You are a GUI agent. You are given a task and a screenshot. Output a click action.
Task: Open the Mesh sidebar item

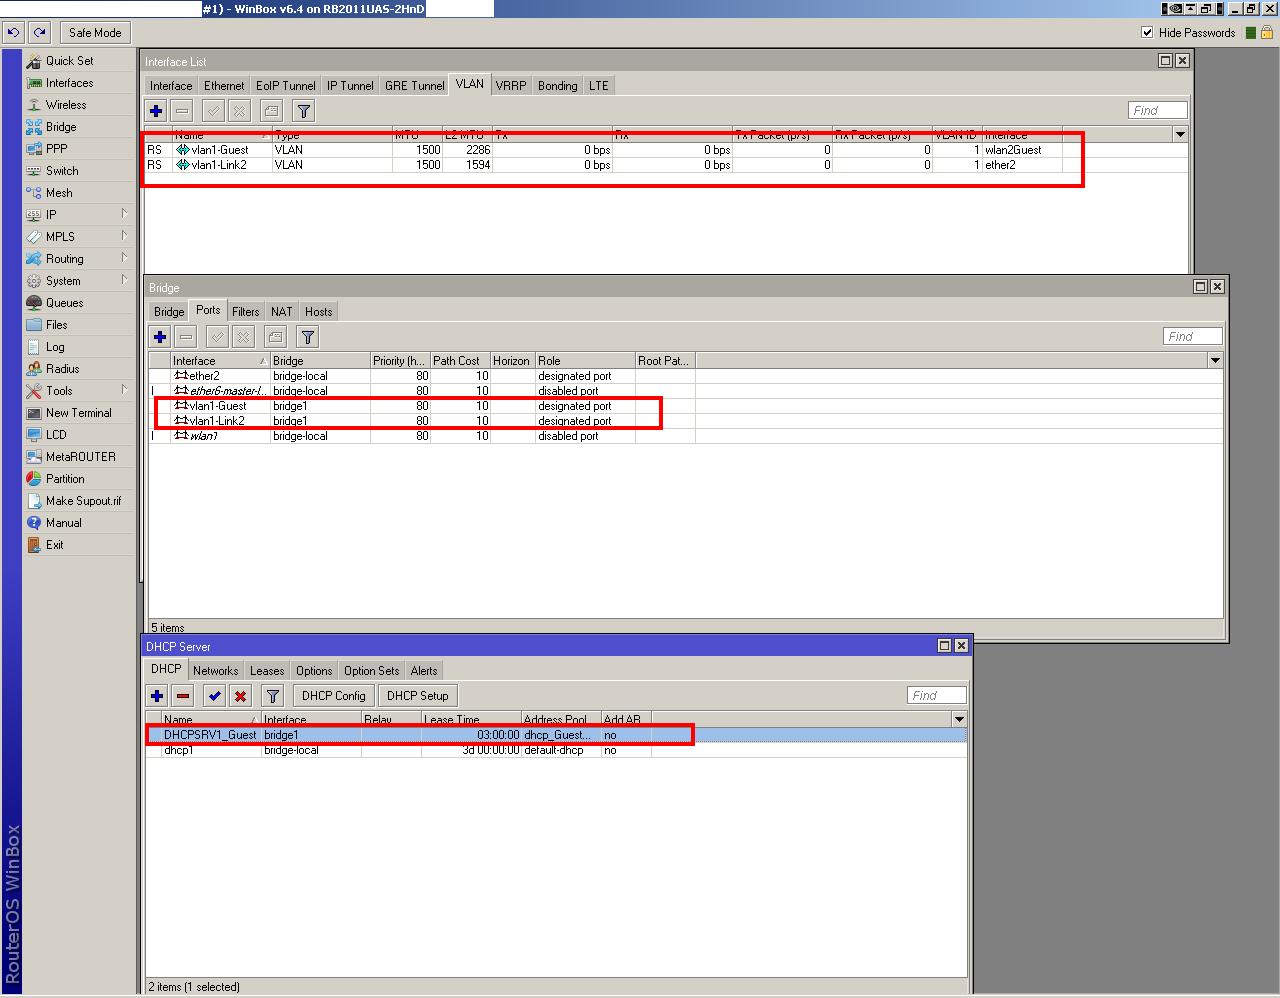(x=59, y=193)
